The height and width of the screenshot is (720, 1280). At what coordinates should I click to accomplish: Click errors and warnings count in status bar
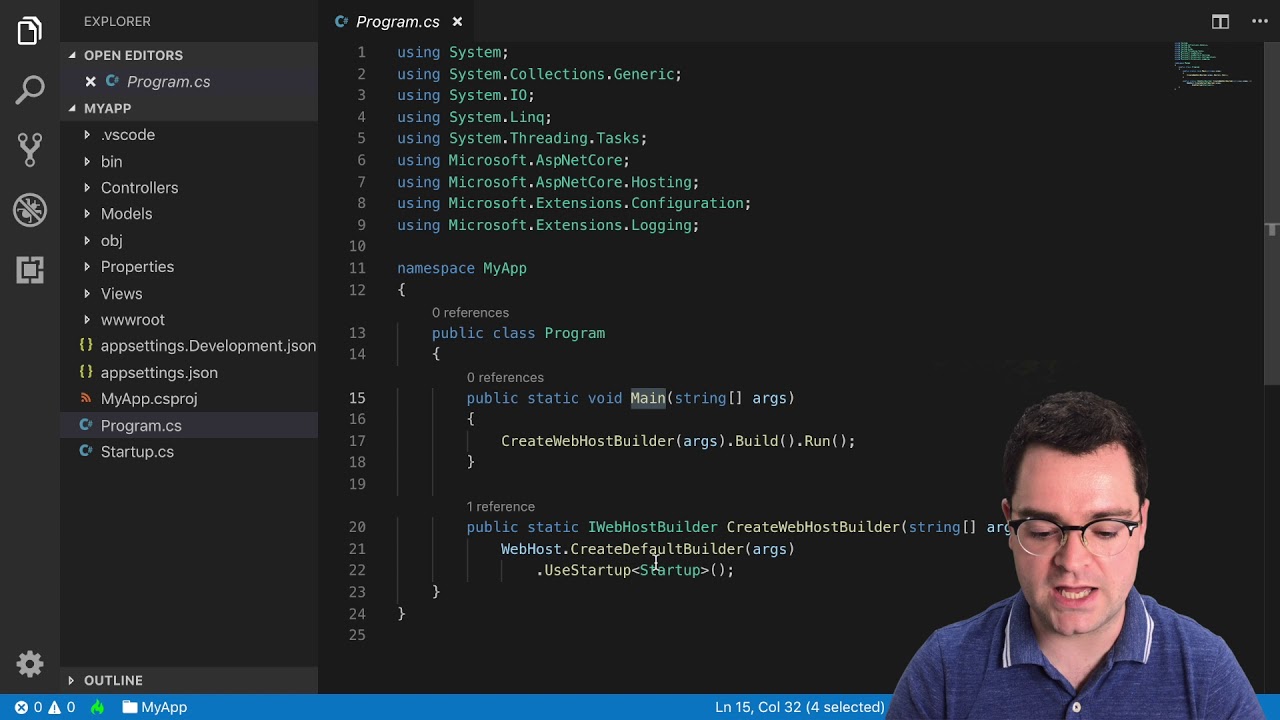[x=45, y=707]
